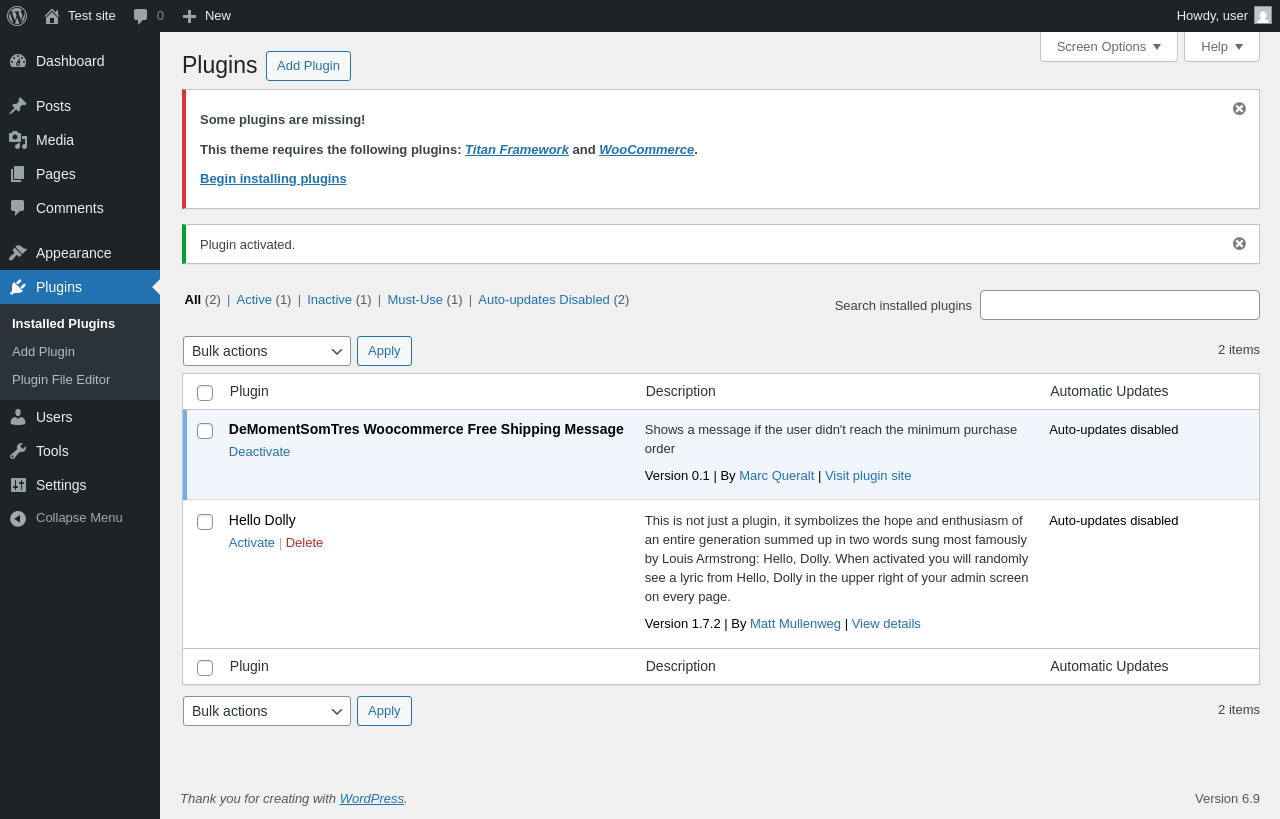Click the Search installed plugins field
The height and width of the screenshot is (819, 1280).
tap(1119, 305)
